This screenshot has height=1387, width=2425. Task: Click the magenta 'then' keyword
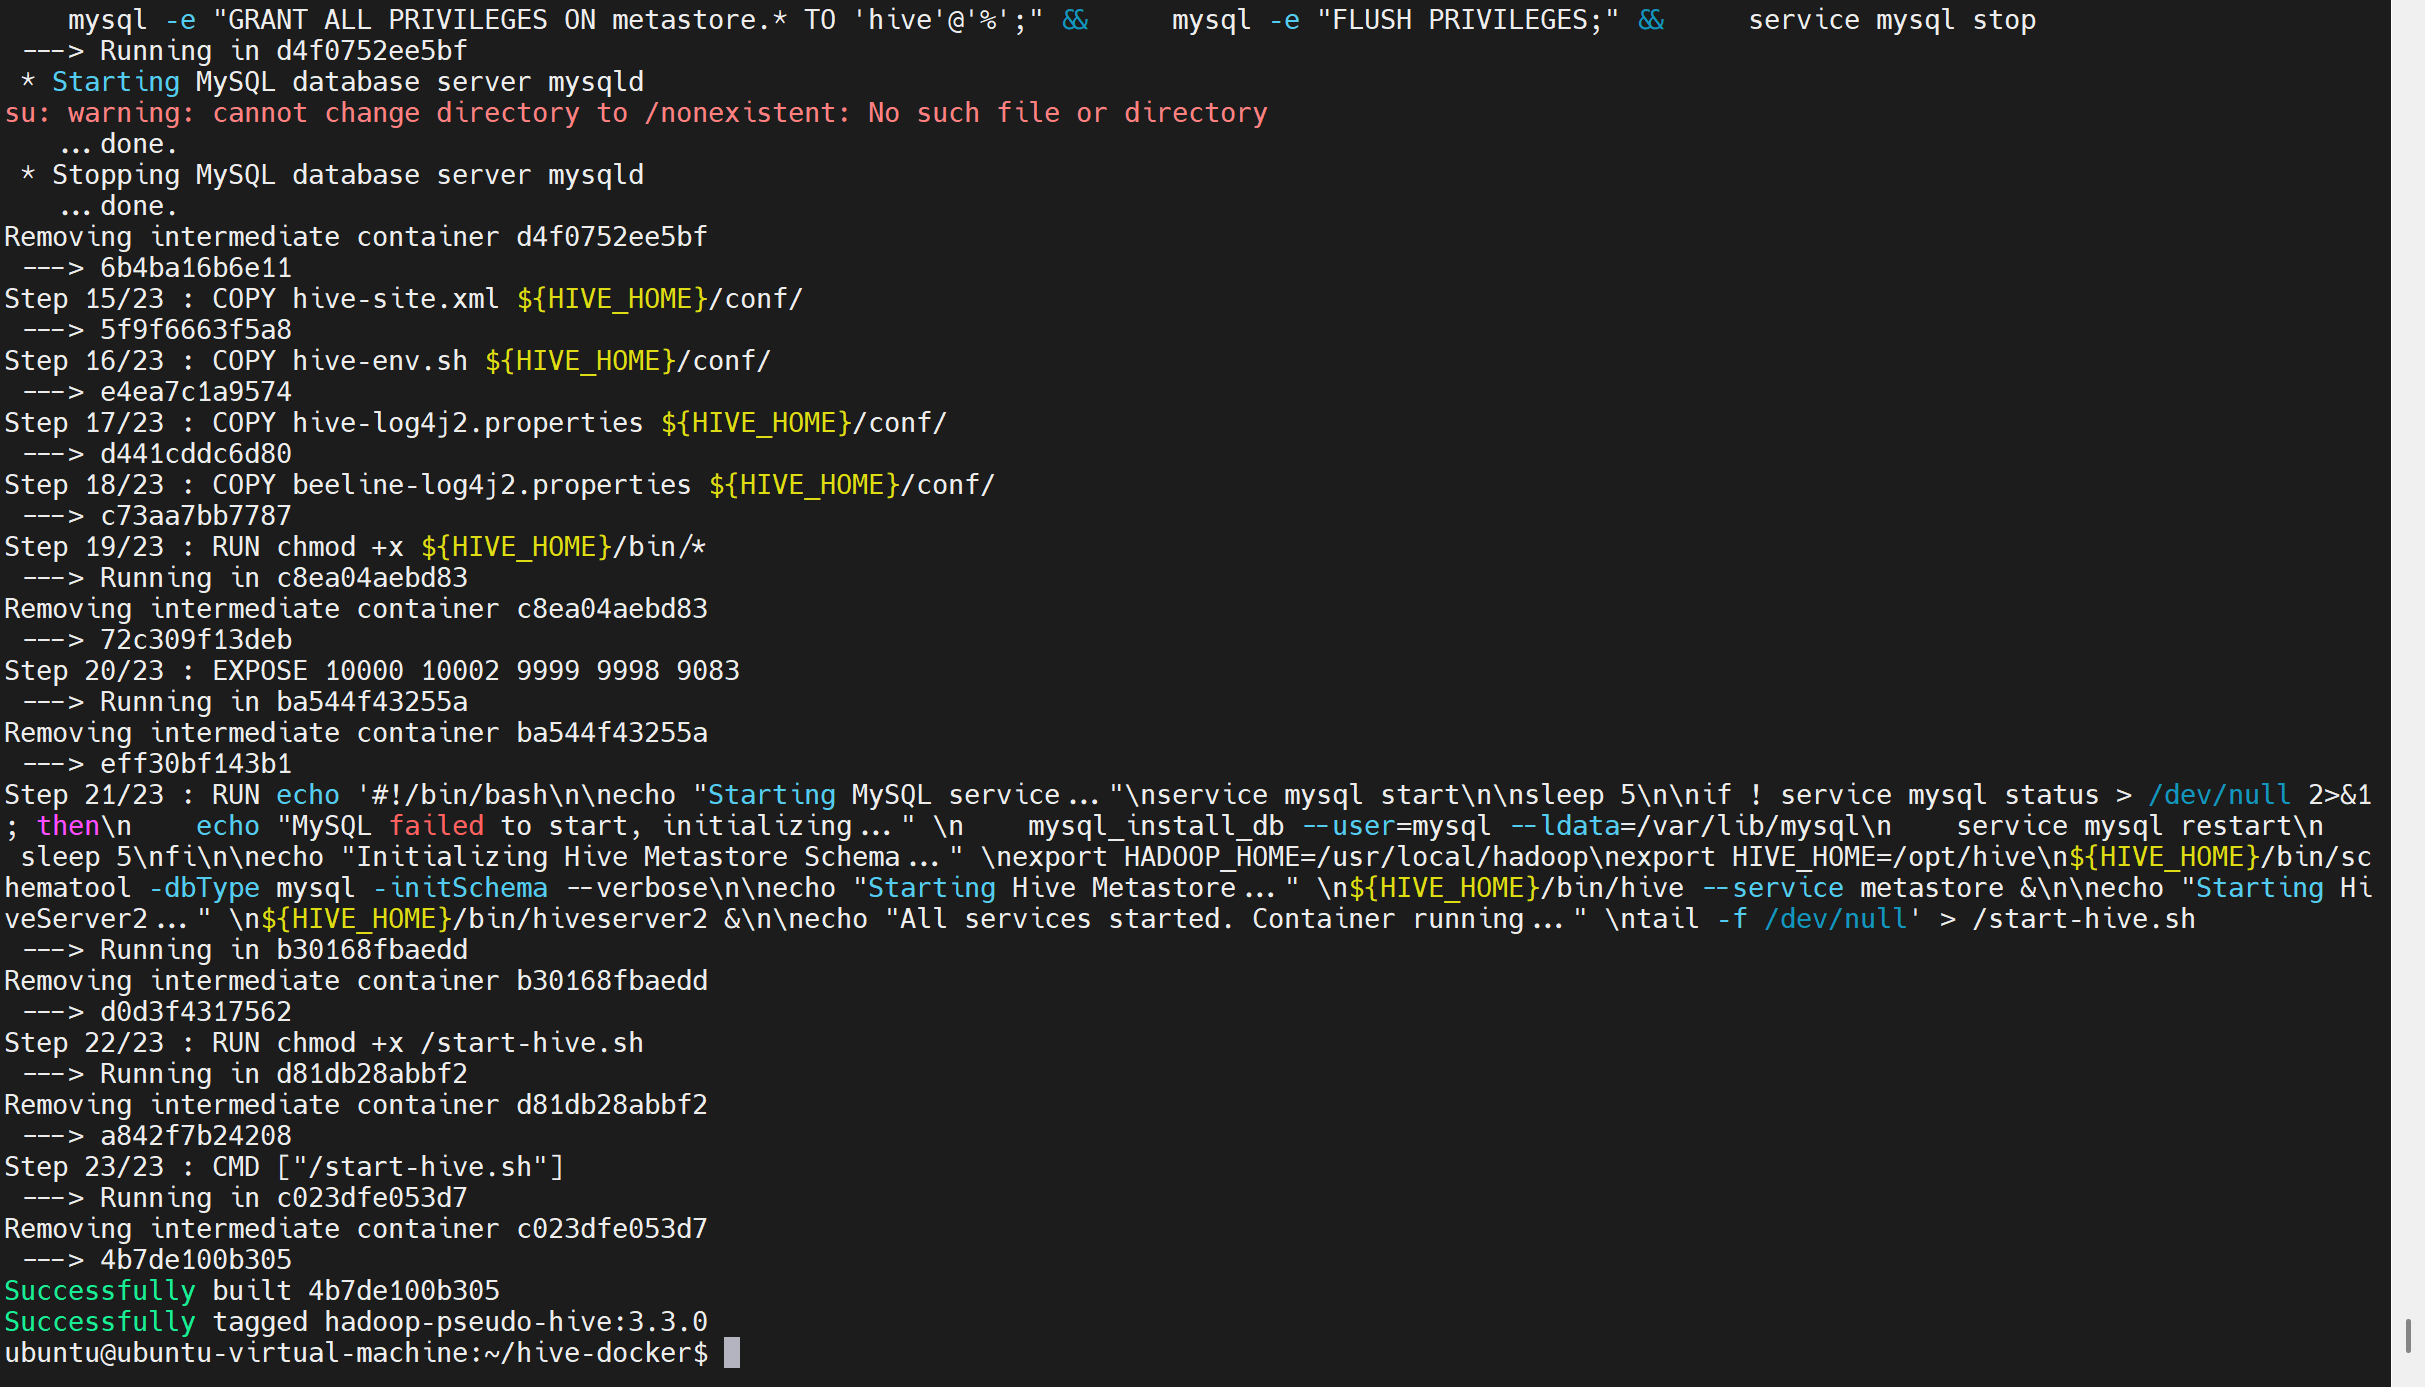click(68, 826)
